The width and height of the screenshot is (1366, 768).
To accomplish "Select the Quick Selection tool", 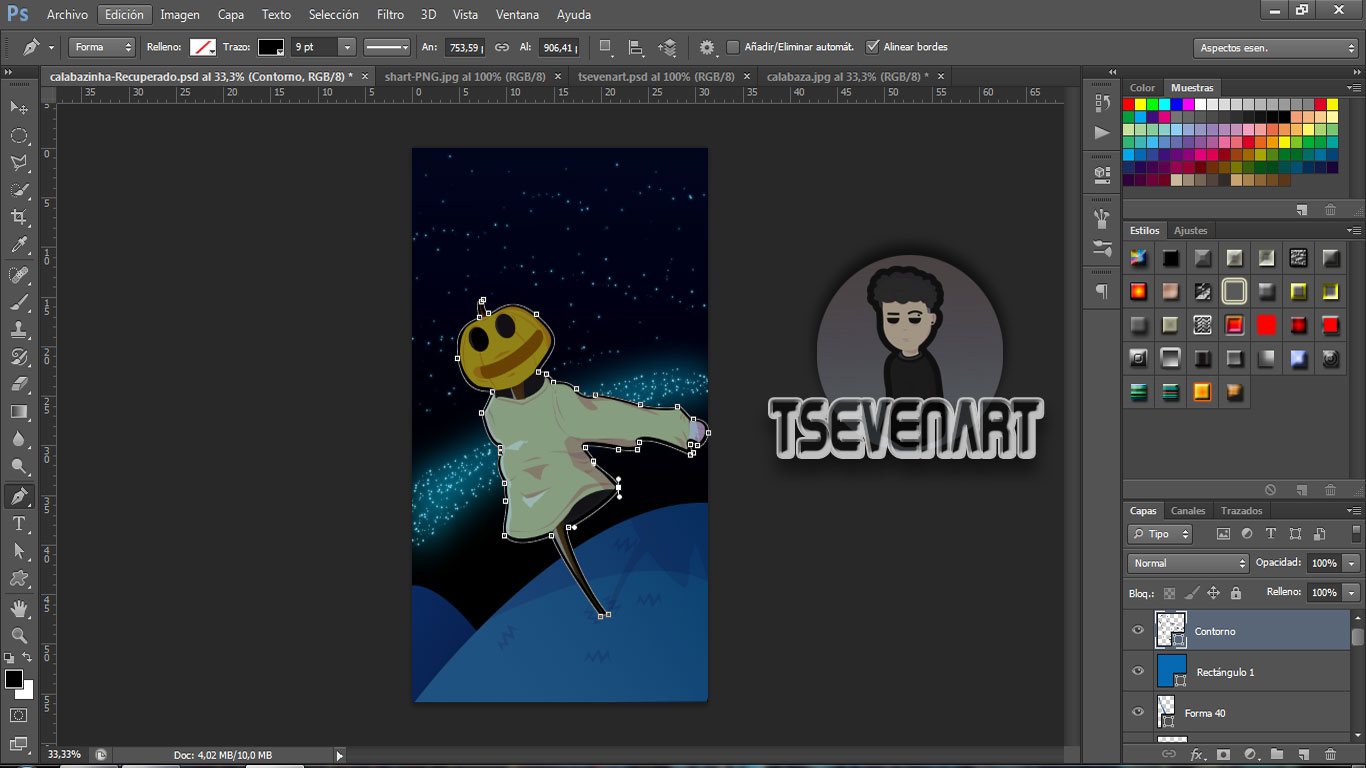I will [x=19, y=190].
